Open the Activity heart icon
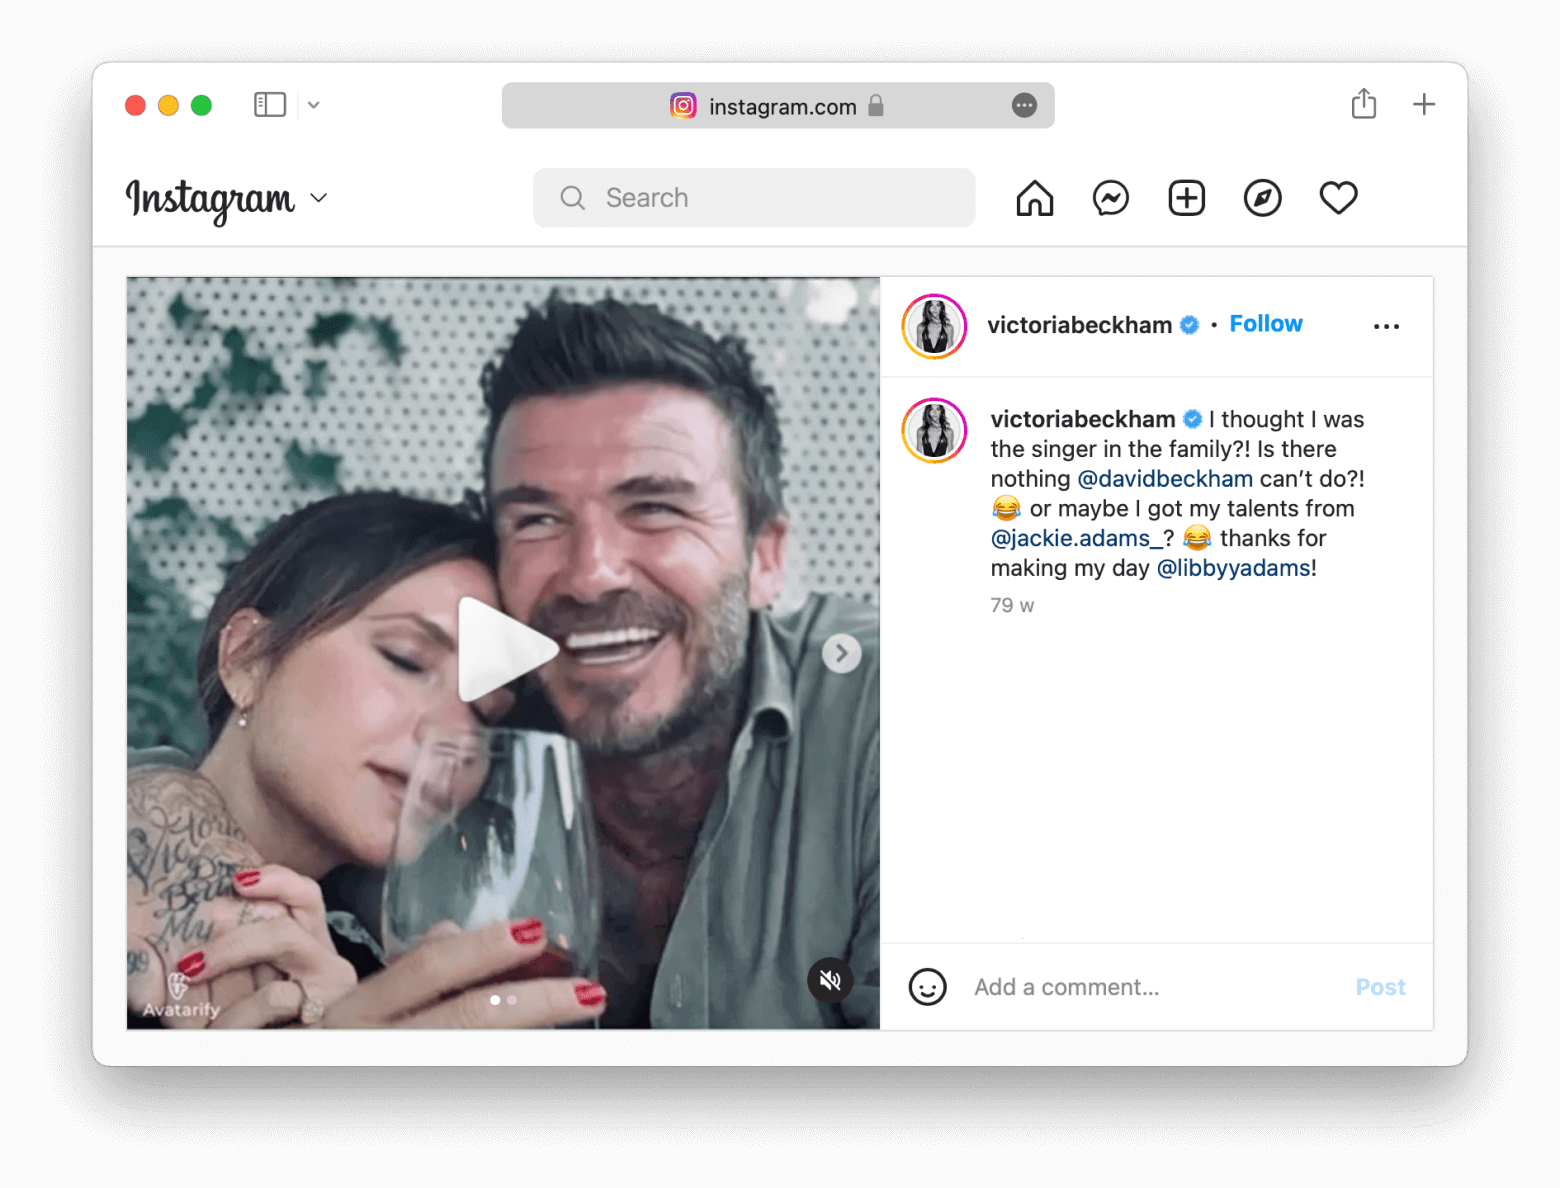Screen dimensions: 1560x1188 click(x=1338, y=198)
